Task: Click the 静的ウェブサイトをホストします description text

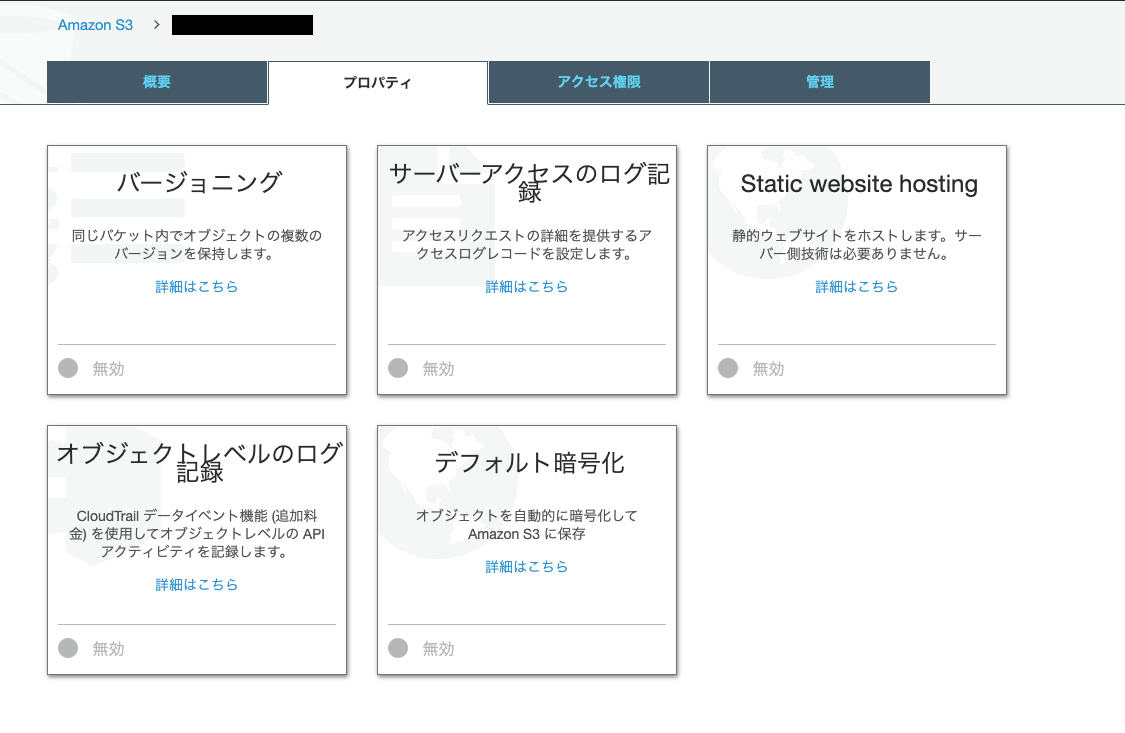Action: pyautogui.click(x=857, y=245)
